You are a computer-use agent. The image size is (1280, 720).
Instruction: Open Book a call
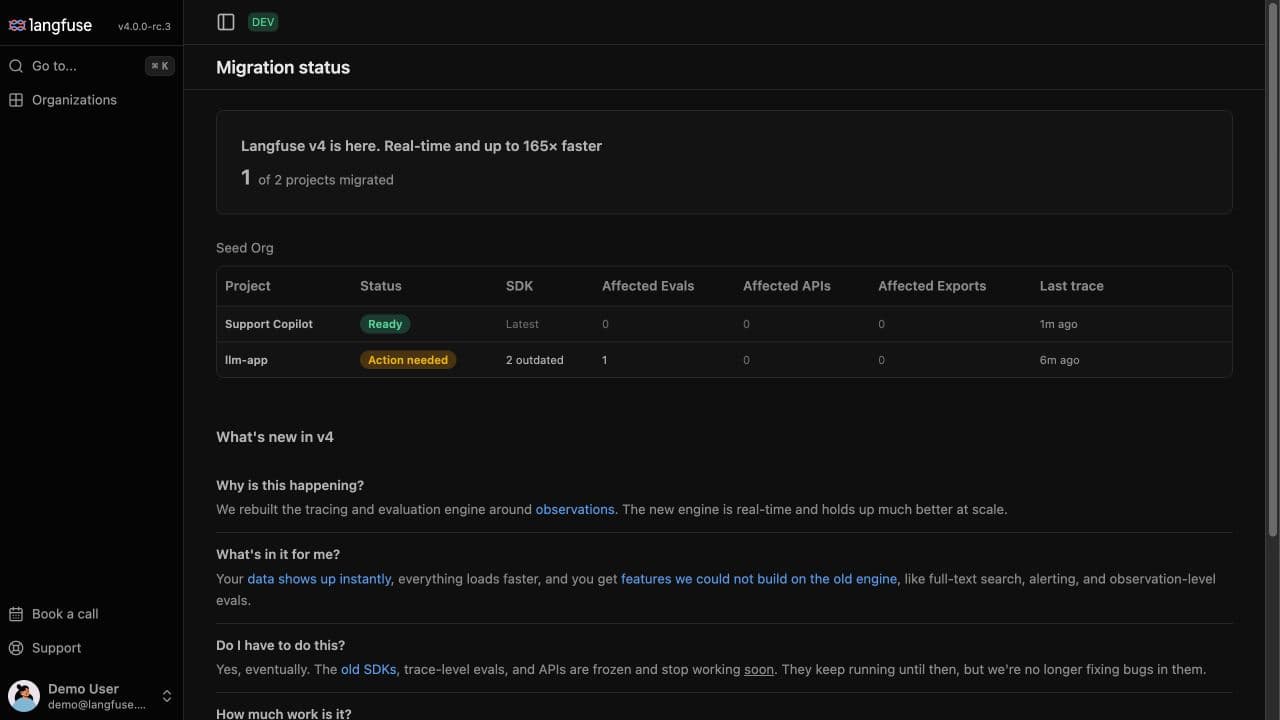tap(91, 614)
